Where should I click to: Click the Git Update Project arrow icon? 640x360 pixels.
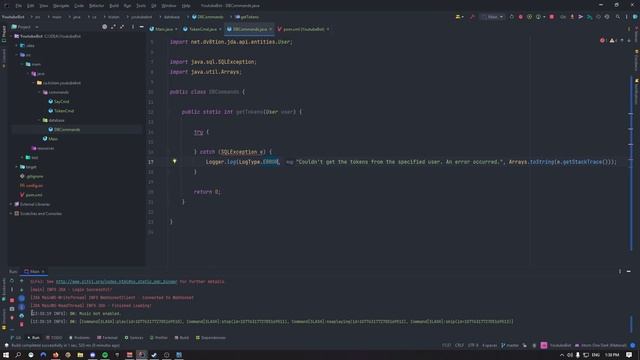572,17
